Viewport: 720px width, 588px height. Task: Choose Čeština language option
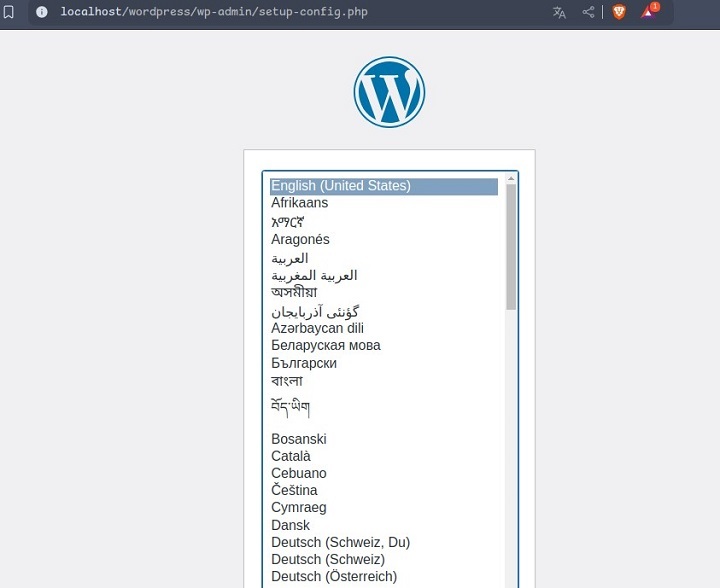(x=384, y=490)
